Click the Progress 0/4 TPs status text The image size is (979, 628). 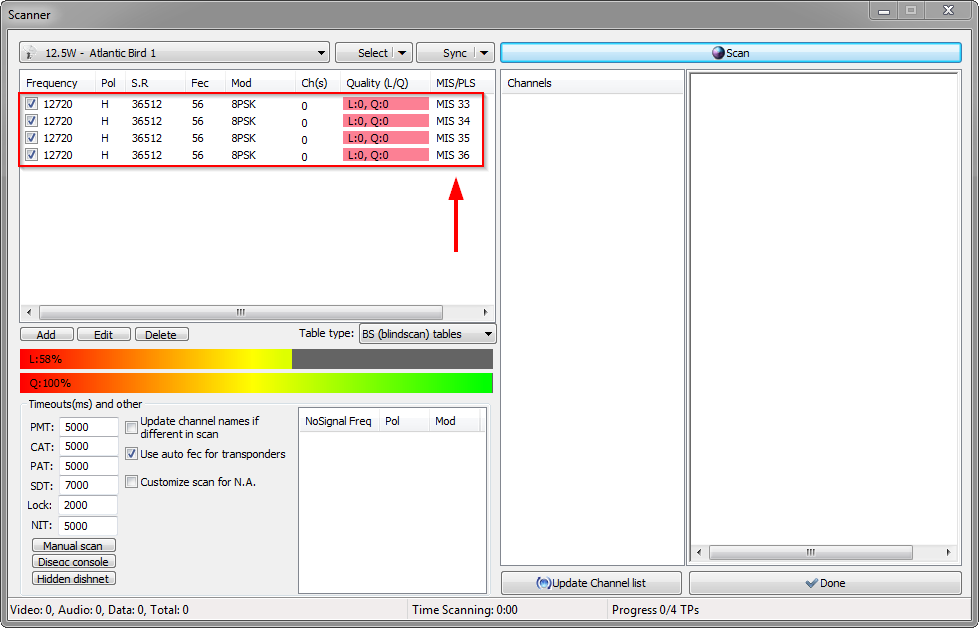656,610
